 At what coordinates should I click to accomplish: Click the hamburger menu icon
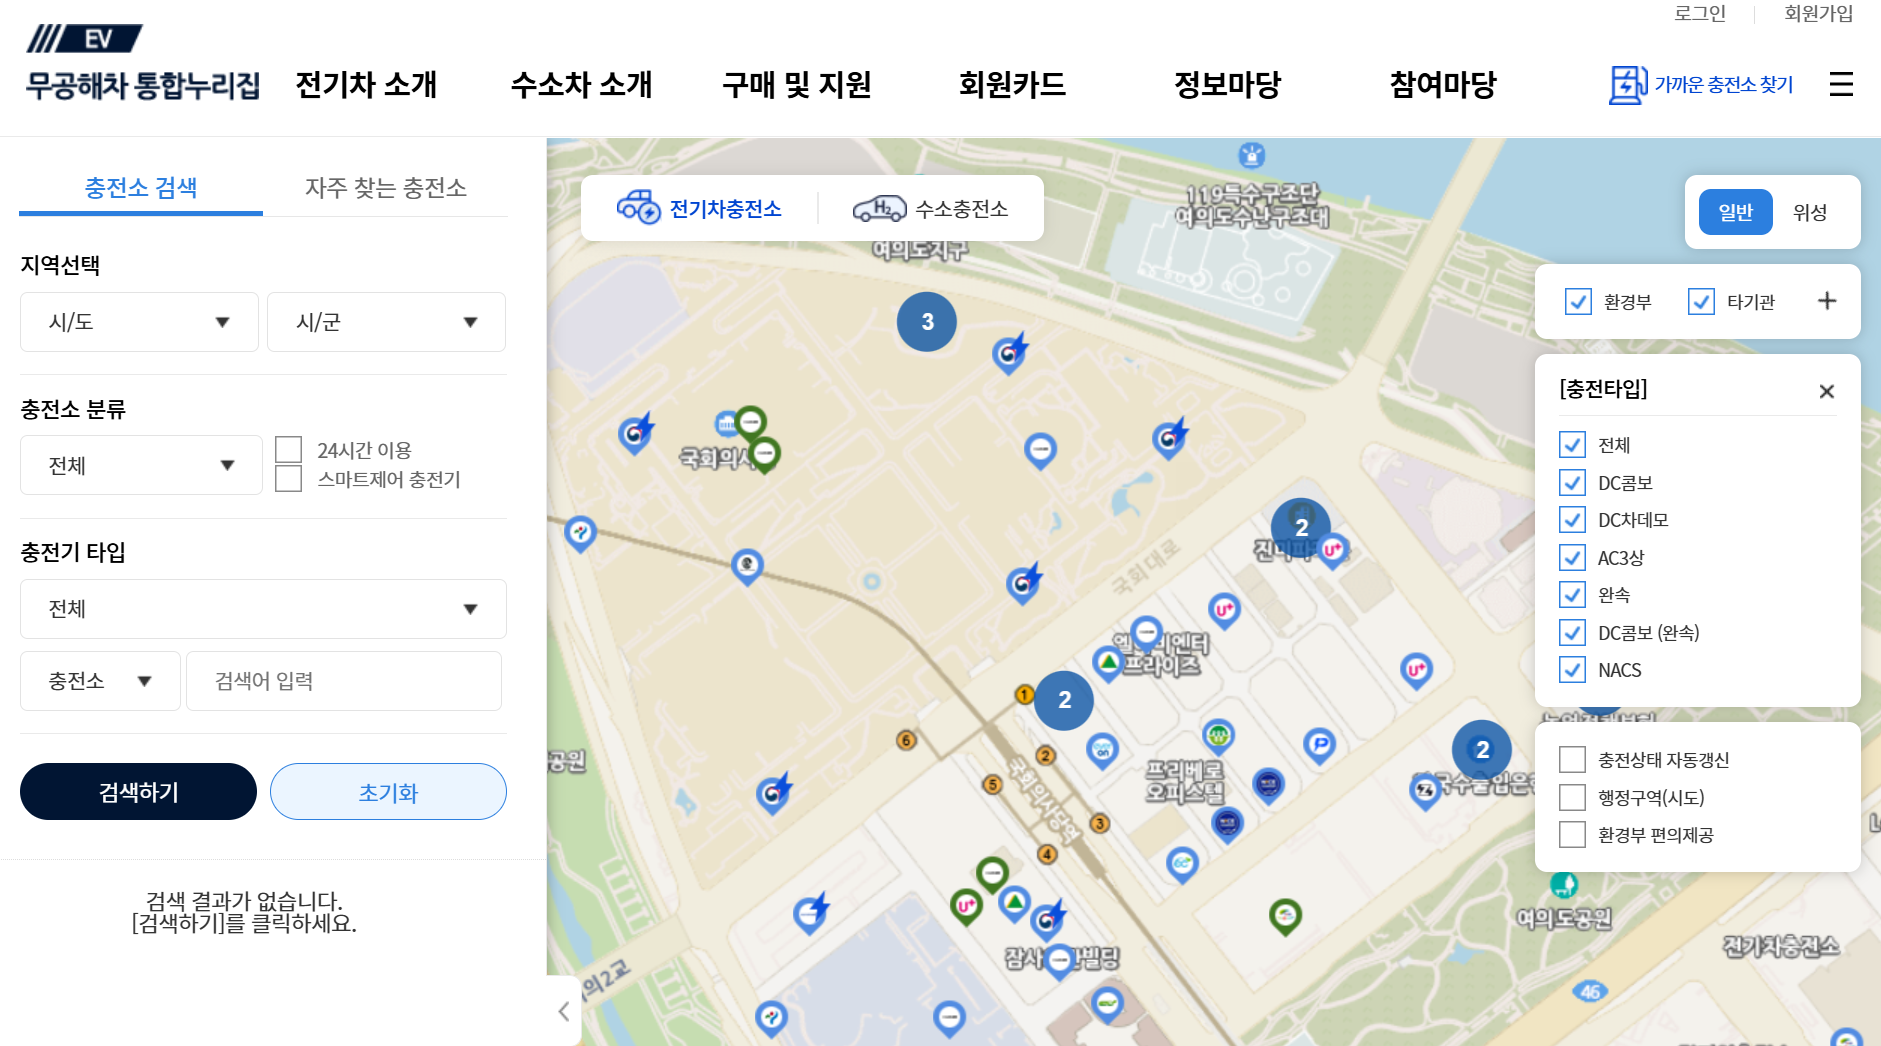pos(1841,84)
